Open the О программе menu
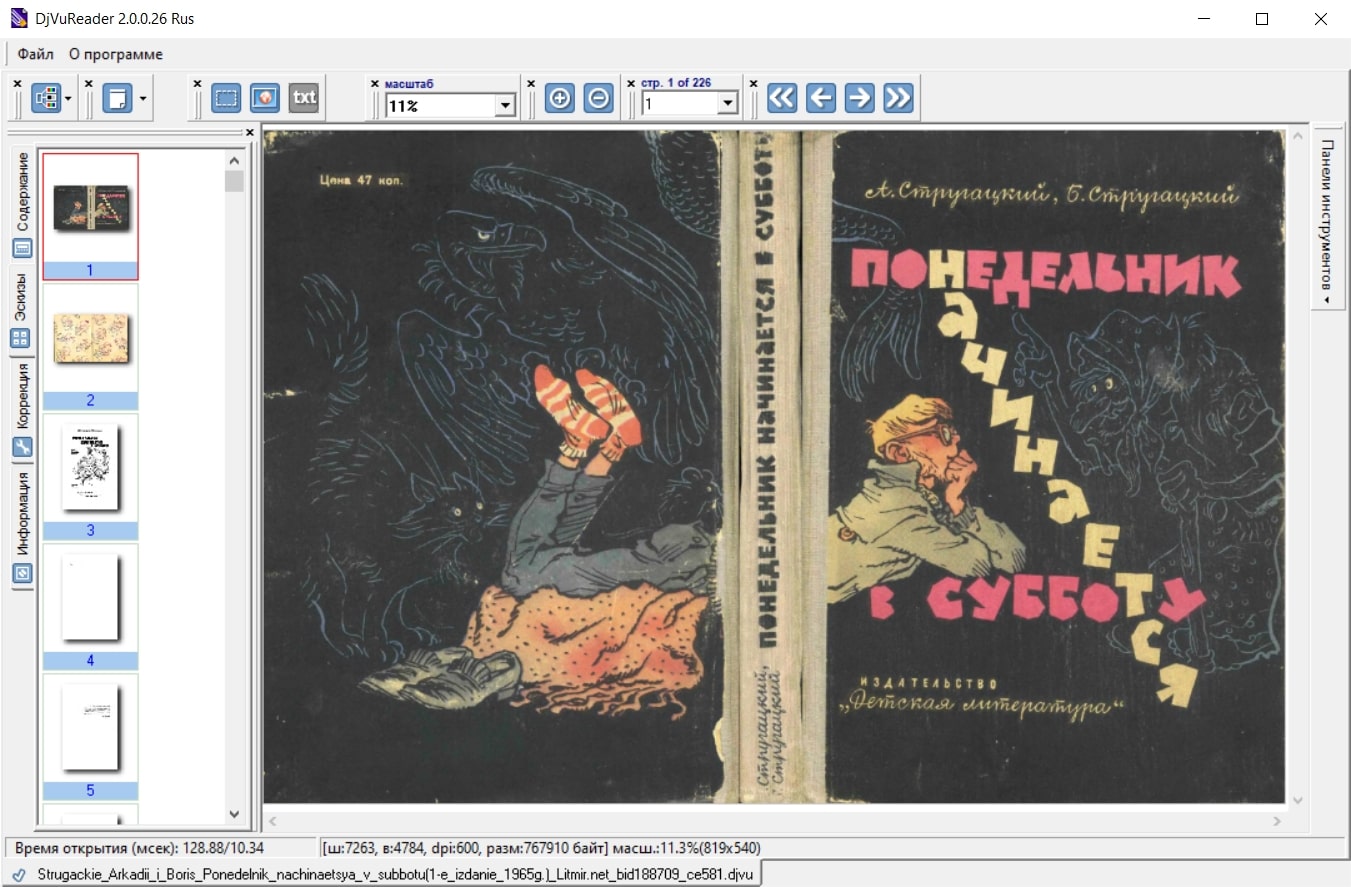This screenshot has height=887, width=1351. [x=116, y=54]
